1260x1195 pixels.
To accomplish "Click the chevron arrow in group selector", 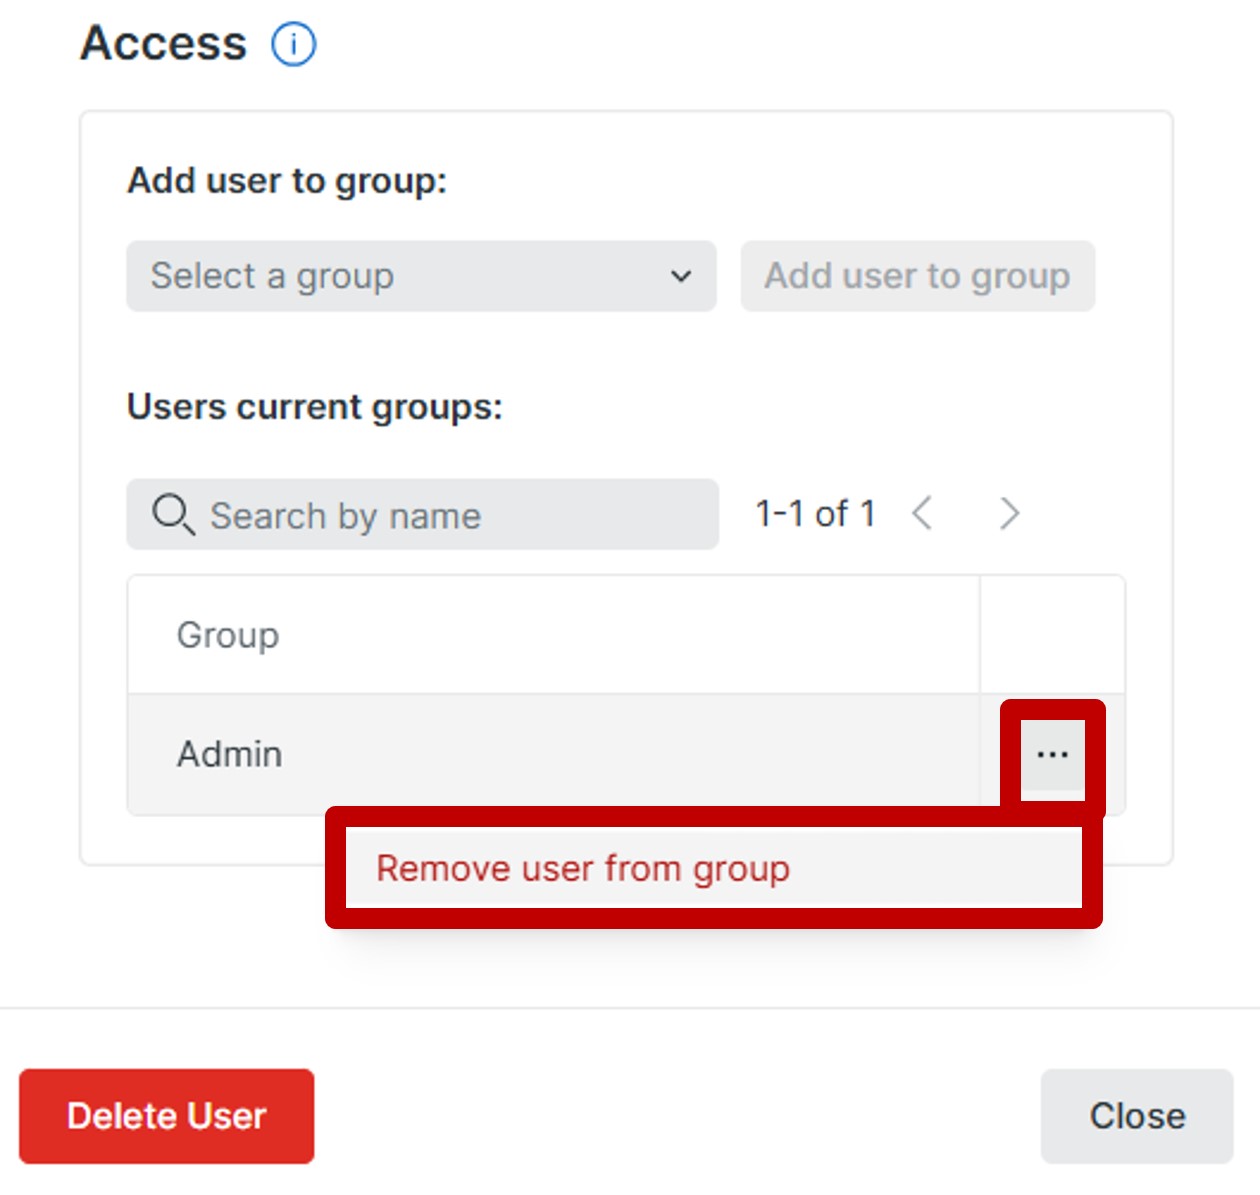I will pos(681,276).
